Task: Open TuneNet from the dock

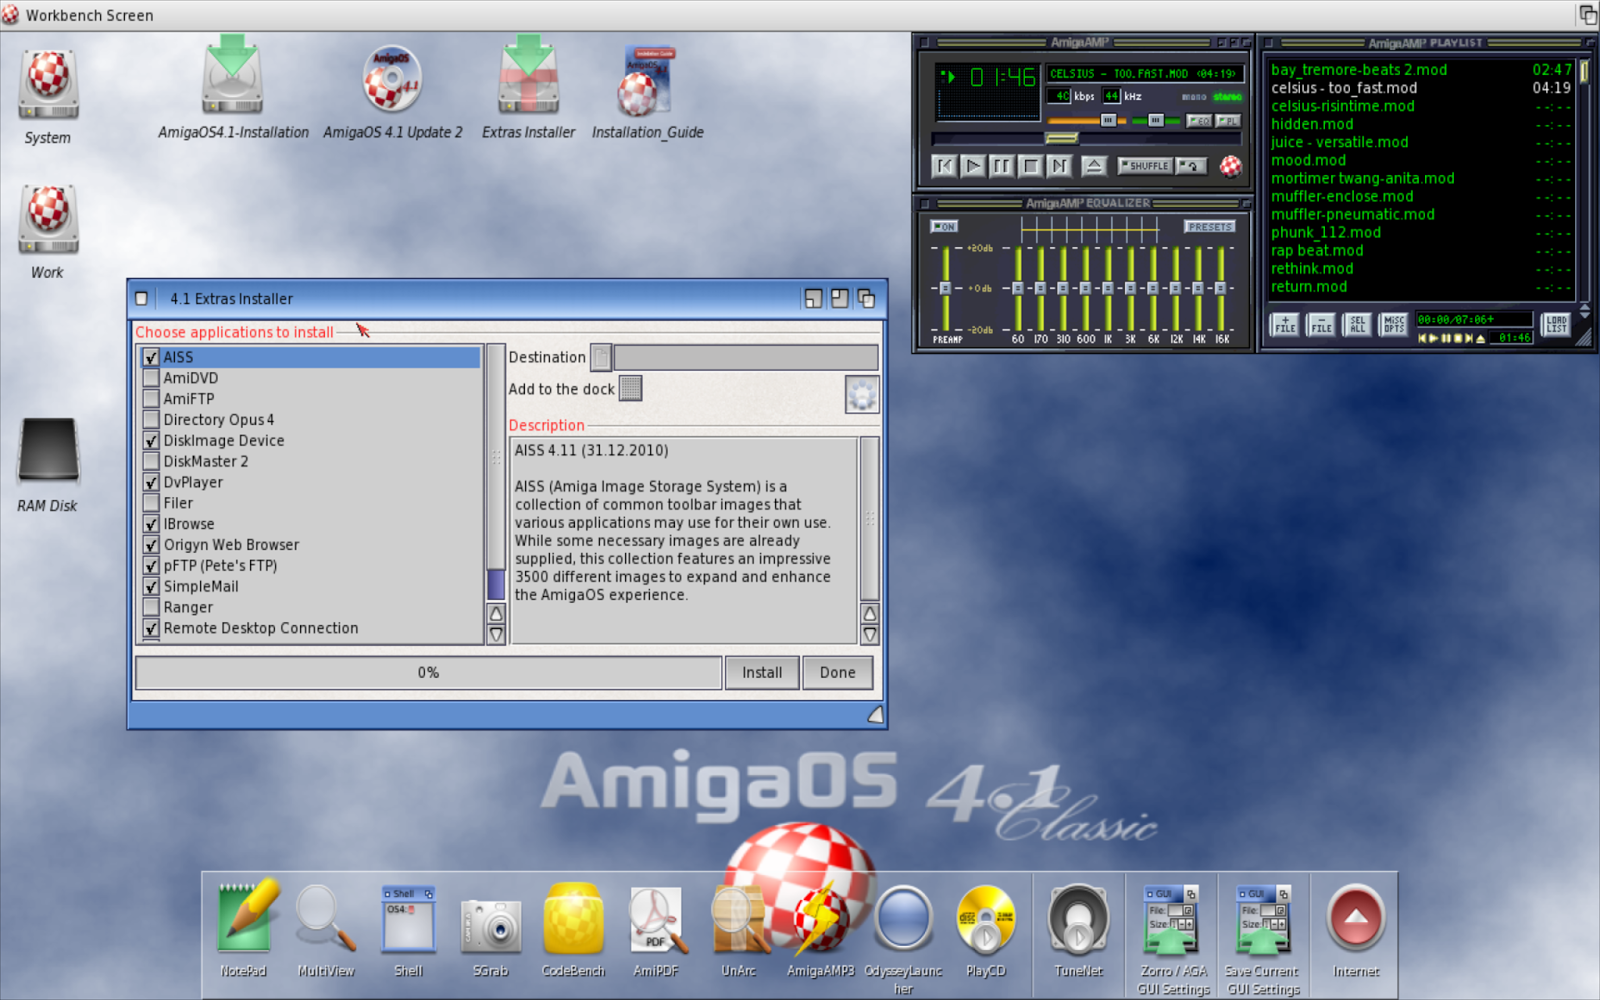Action: point(1079,918)
